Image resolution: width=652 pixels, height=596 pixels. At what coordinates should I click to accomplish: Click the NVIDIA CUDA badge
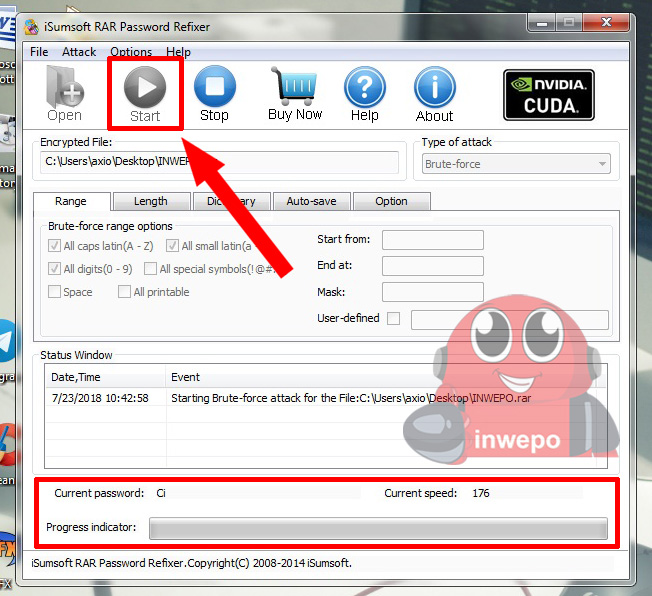(549, 95)
